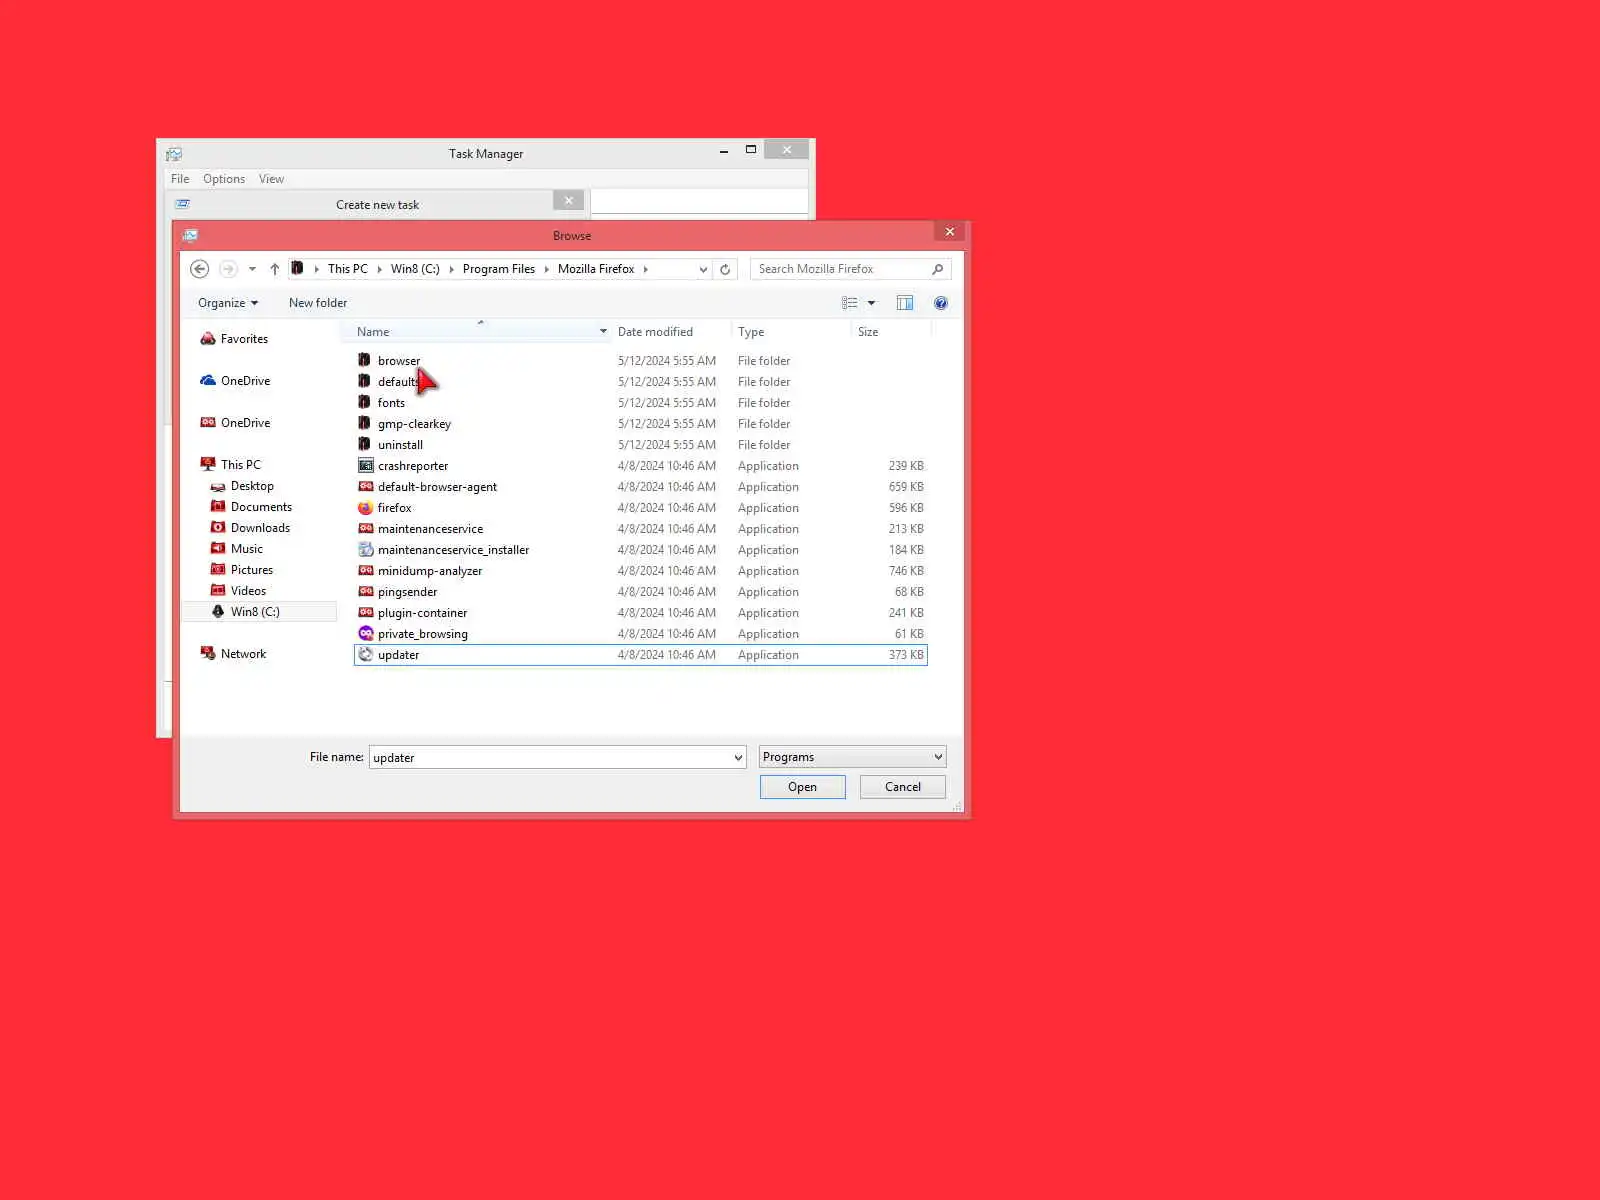The height and width of the screenshot is (1200, 1600).
Task: Sort by the Size column
Action: (868, 332)
